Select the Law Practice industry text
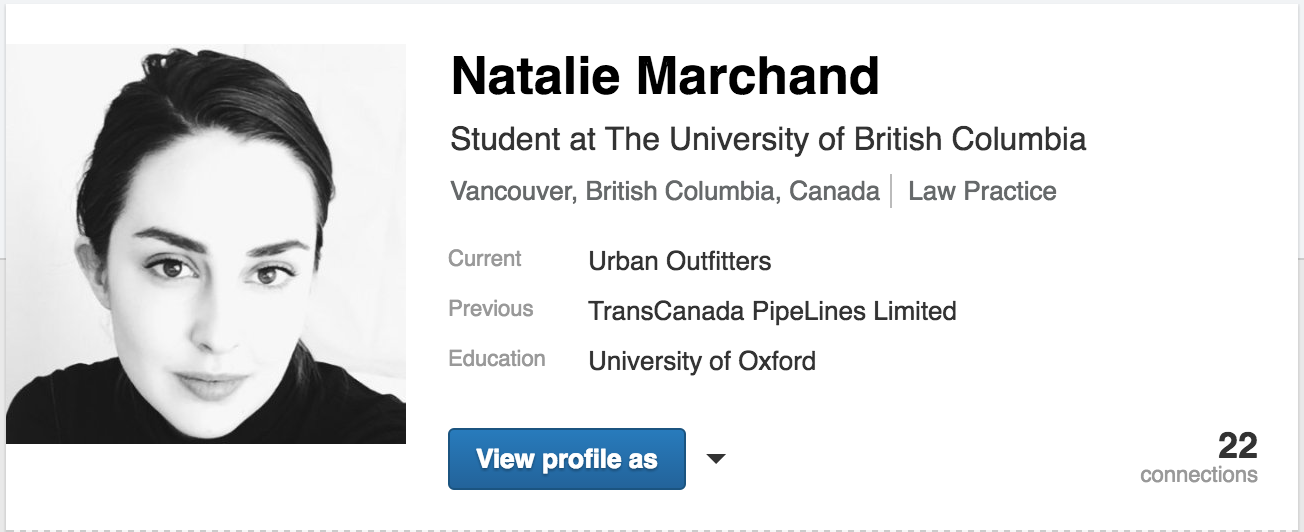 tap(982, 191)
